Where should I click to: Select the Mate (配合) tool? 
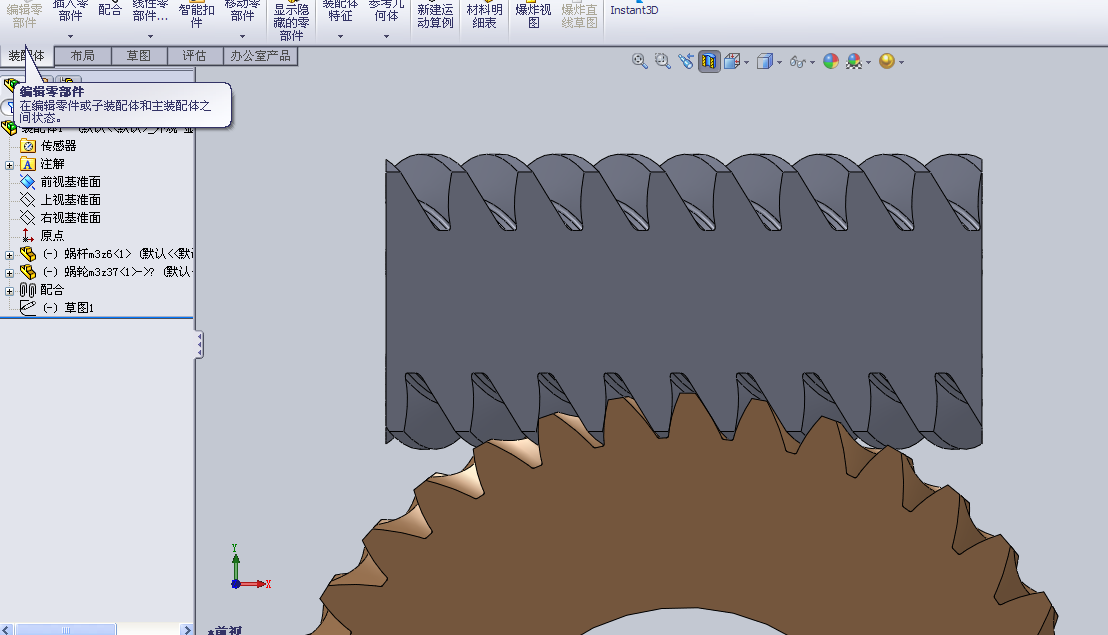(110, 10)
